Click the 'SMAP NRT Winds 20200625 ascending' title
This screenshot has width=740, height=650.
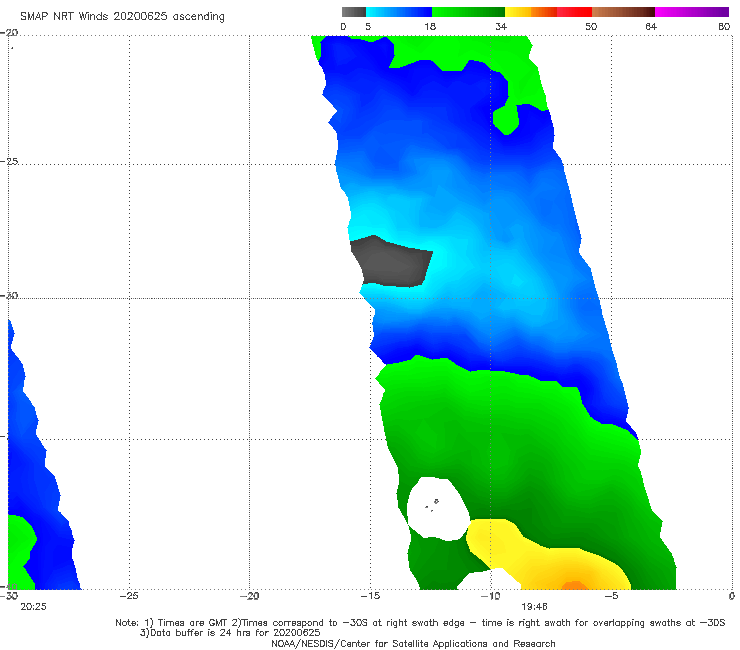pos(122,16)
